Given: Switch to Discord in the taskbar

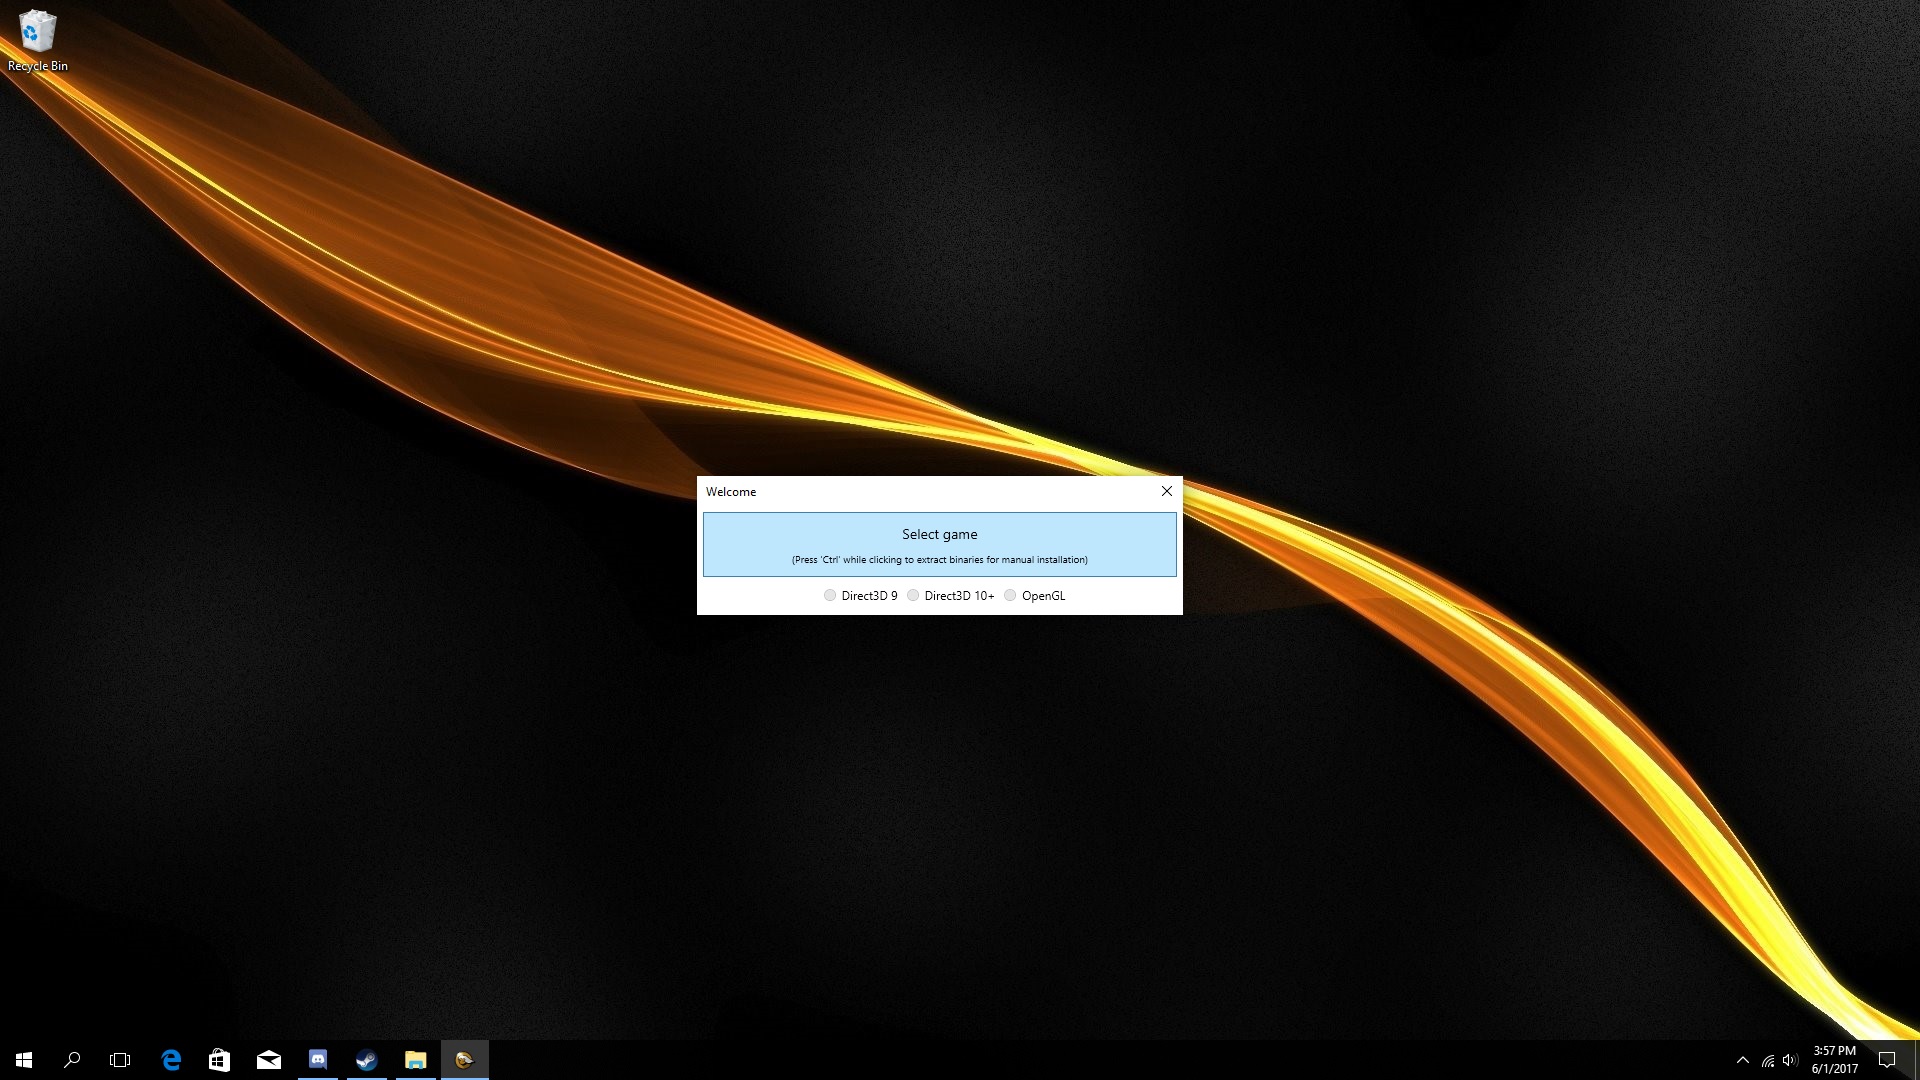Looking at the screenshot, I should (x=318, y=1060).
